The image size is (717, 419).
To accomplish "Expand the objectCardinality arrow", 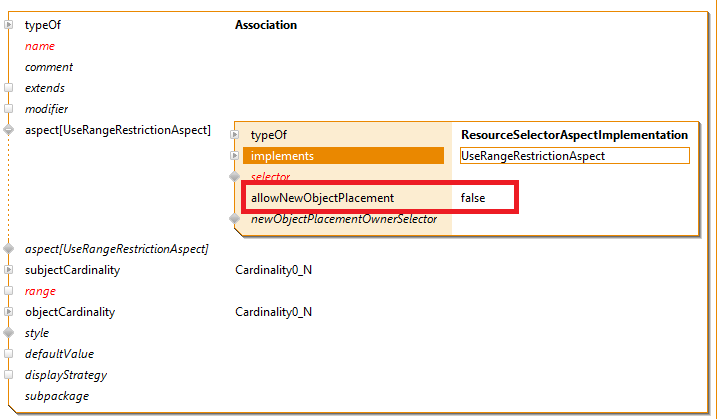I will click(9, 312).
